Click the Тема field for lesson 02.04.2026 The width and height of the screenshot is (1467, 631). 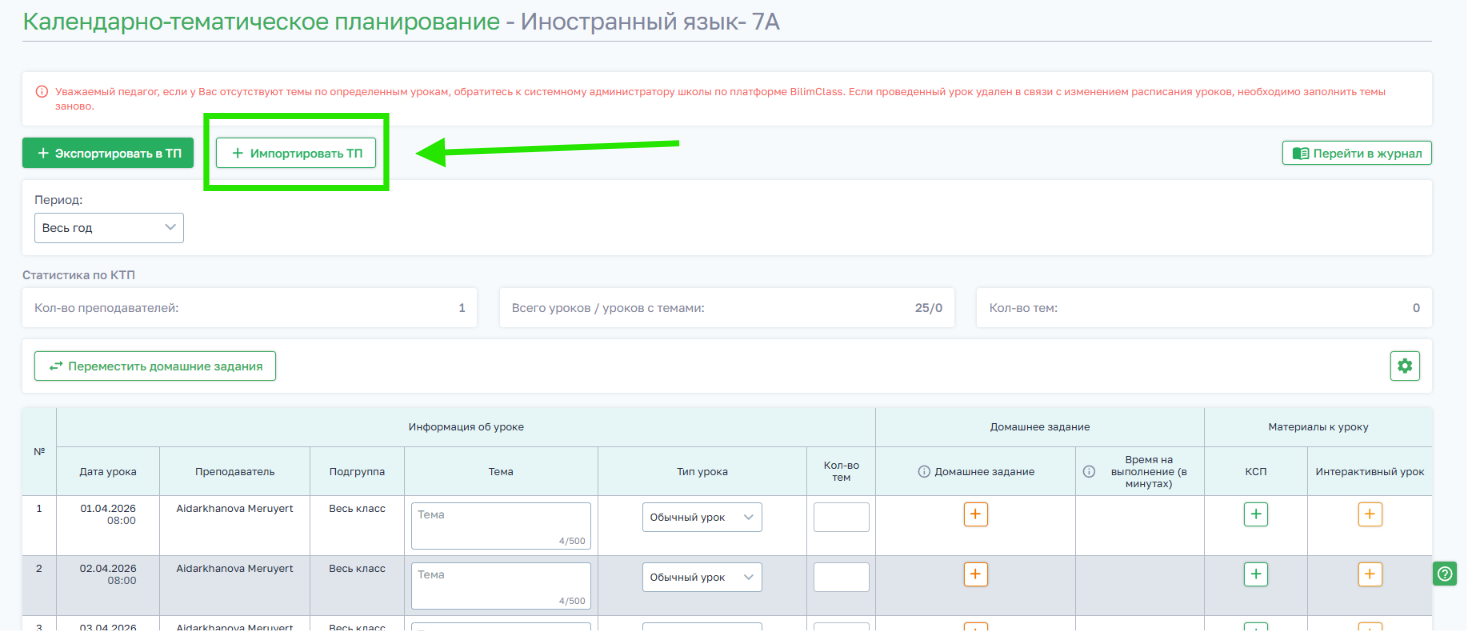click(501, 586)
